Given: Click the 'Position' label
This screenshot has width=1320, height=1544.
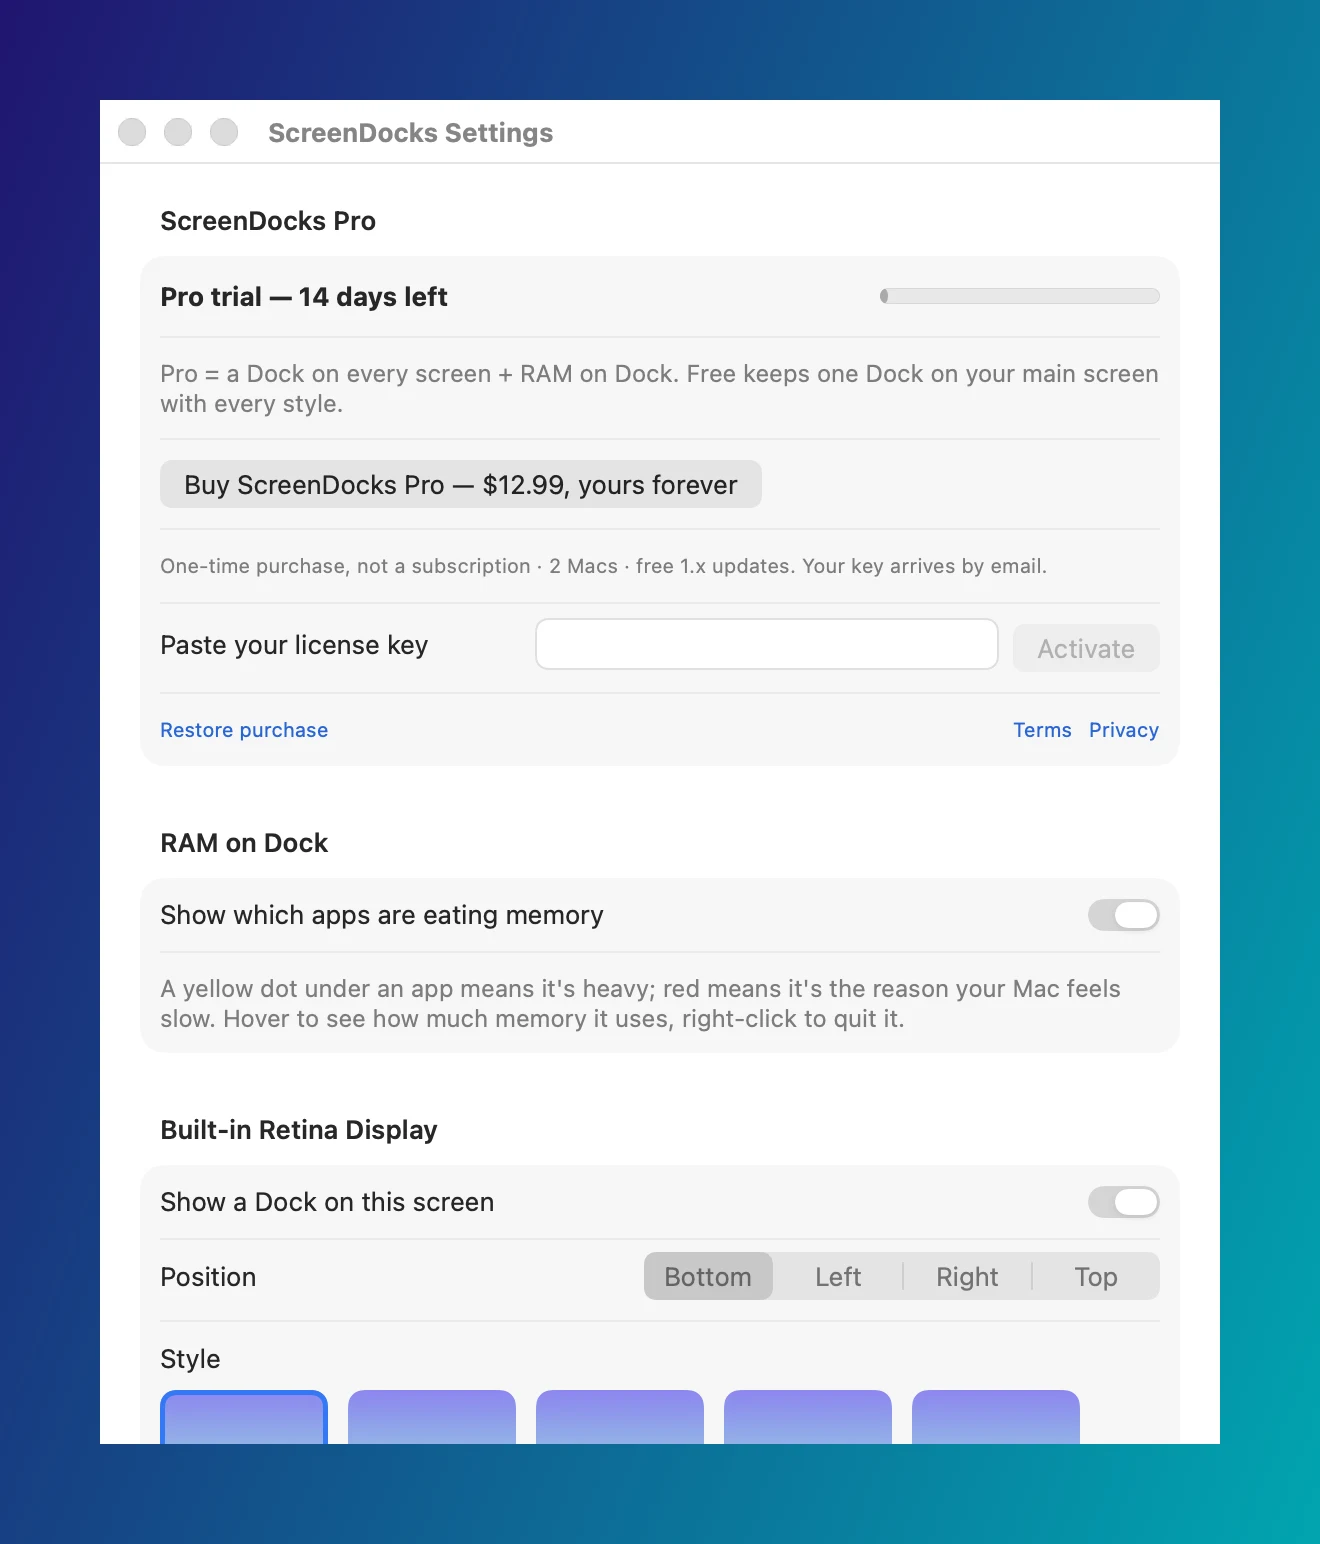Looking at the screenshot, I should click(x=208, y=1277).
